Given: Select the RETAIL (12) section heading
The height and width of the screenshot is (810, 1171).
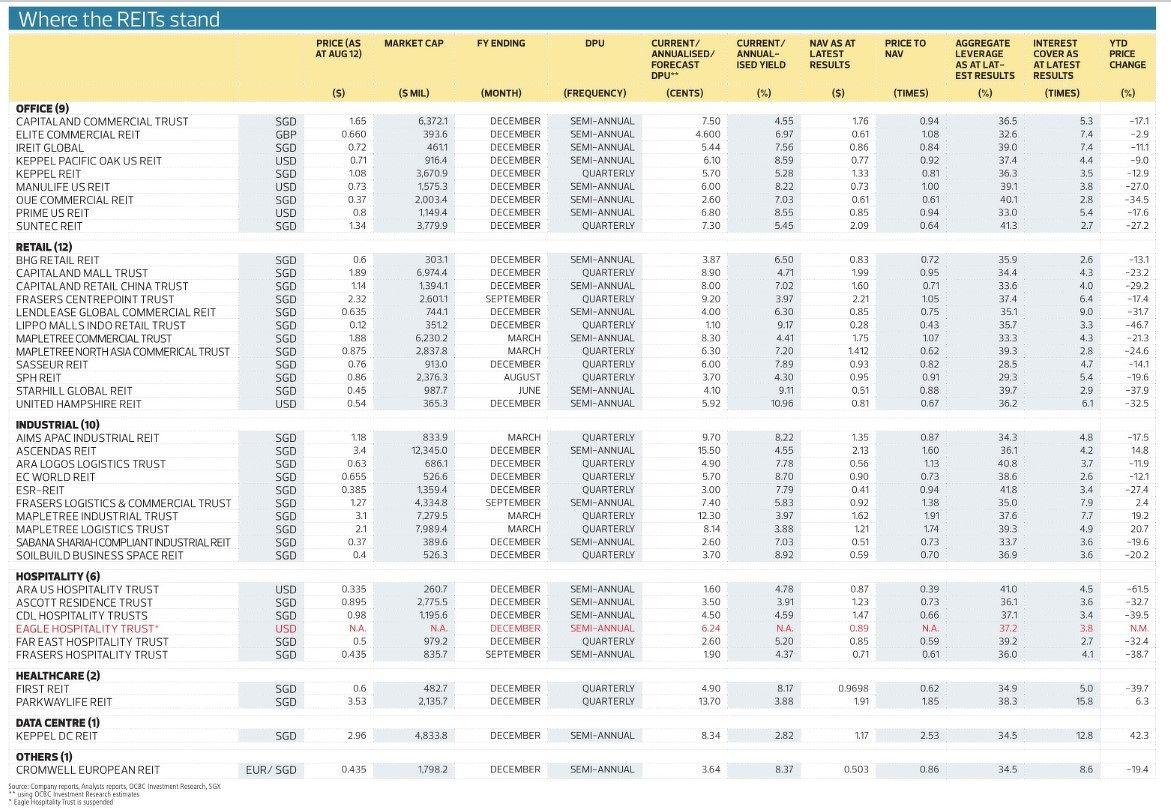Looking at the screenshot, I should [x=43, y=246].
